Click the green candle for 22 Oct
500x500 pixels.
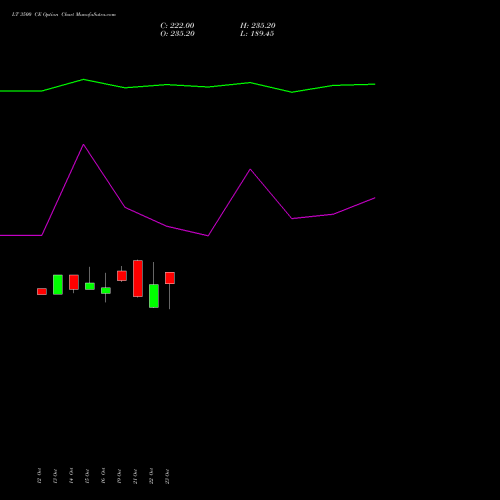click(x=154, y=296)
